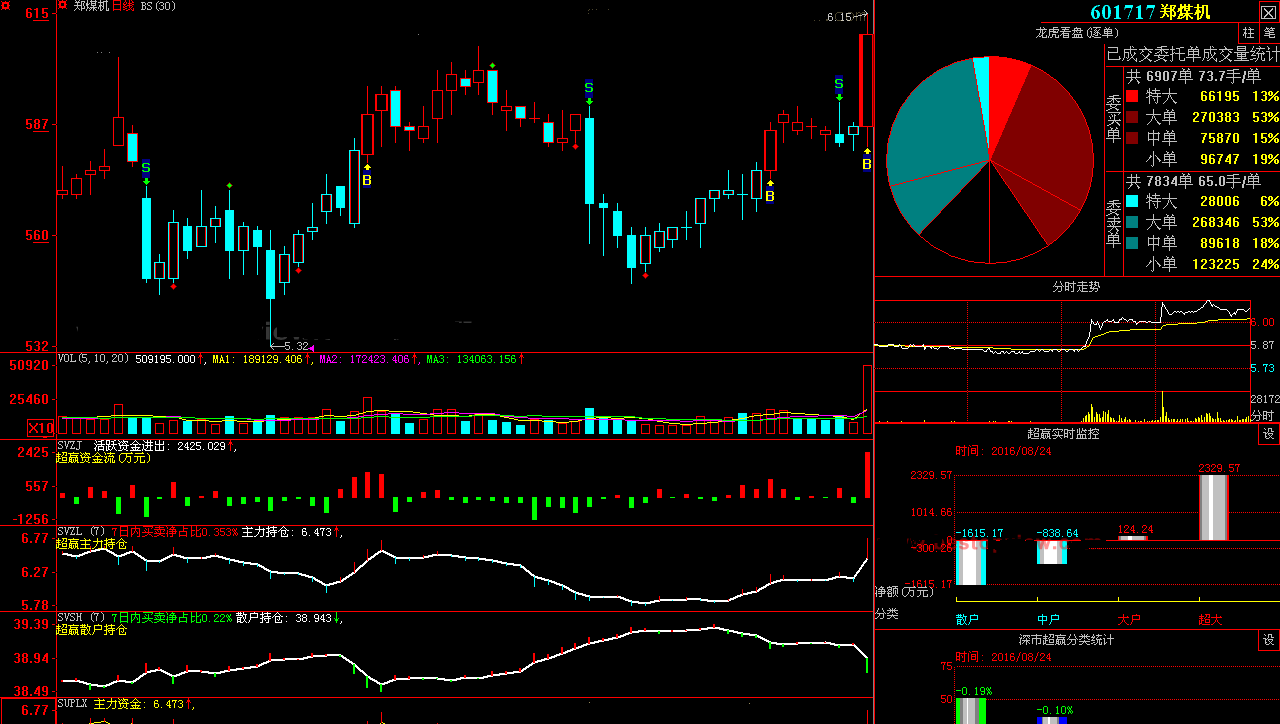
Task: Click the red 特大 buy-order swatch
Action: (x=1132, y=96)
